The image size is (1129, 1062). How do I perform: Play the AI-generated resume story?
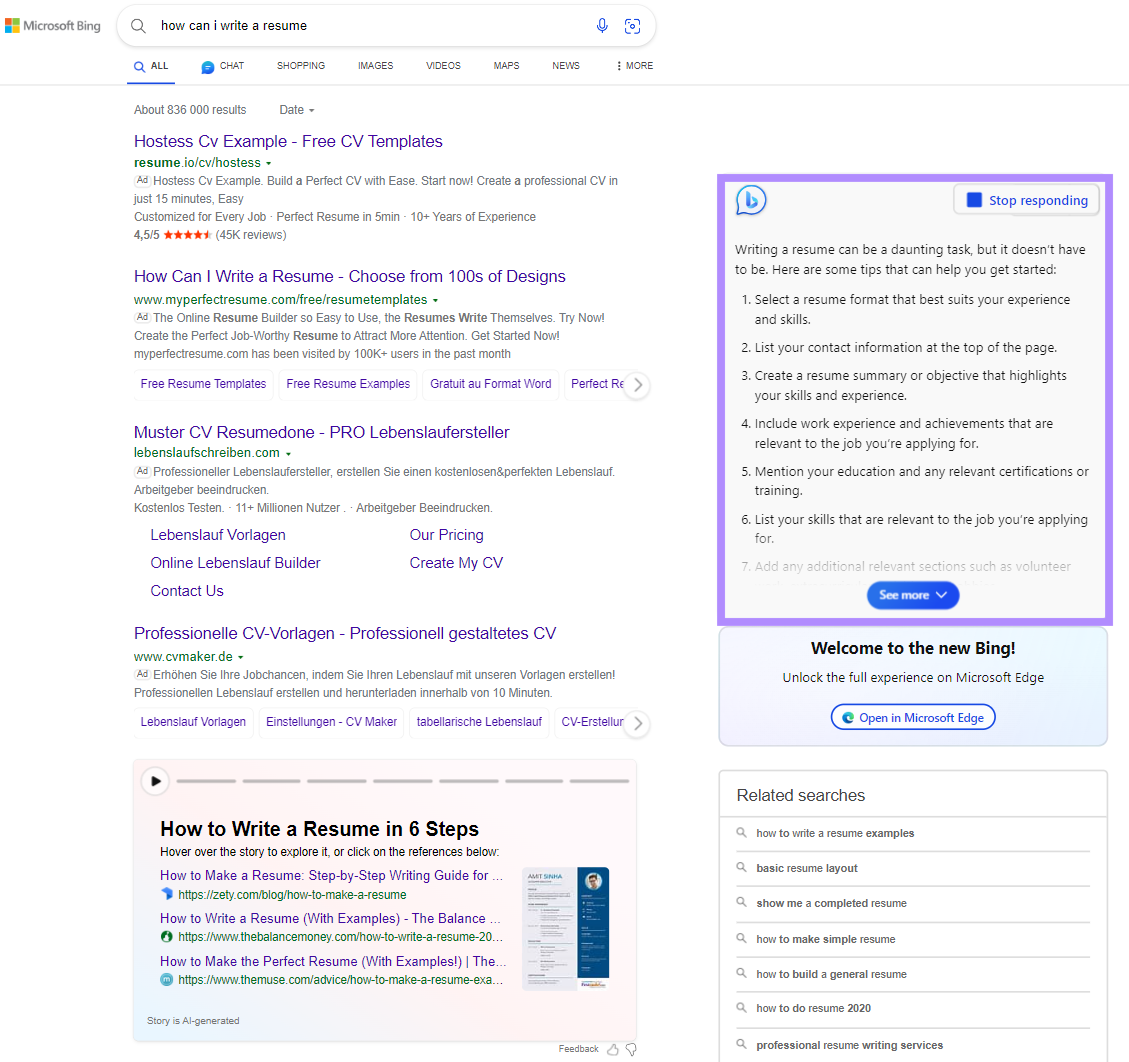pyautogui.click(x=155, y=781)
